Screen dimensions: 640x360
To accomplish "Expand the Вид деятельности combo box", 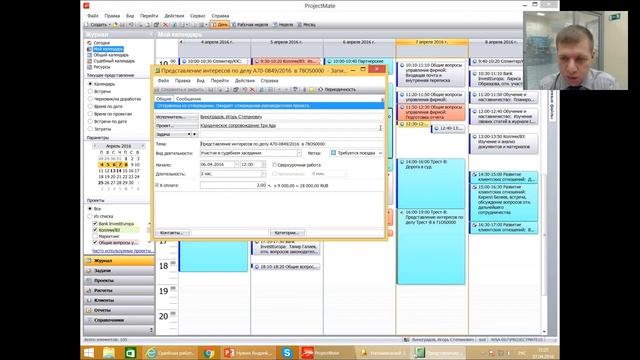I will pos(299,153).
